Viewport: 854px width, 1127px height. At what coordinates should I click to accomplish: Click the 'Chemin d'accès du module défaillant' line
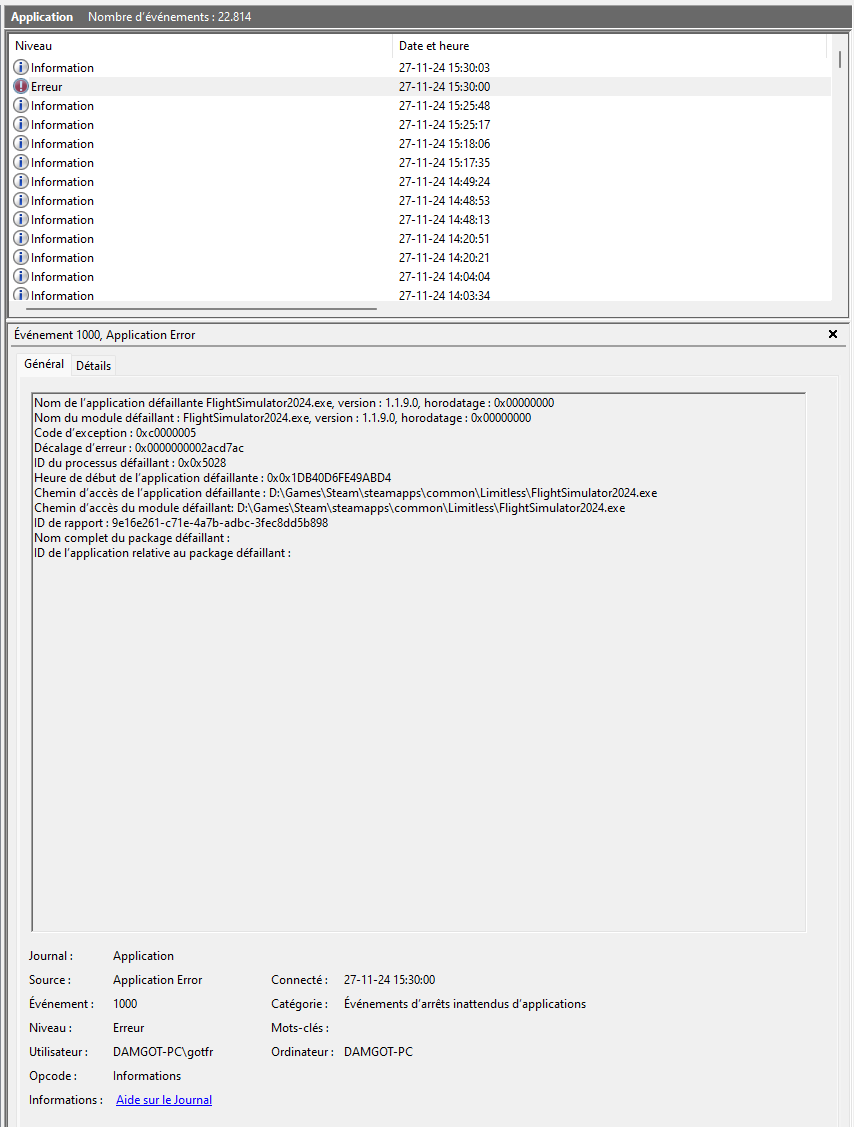[x=330, y=509]
